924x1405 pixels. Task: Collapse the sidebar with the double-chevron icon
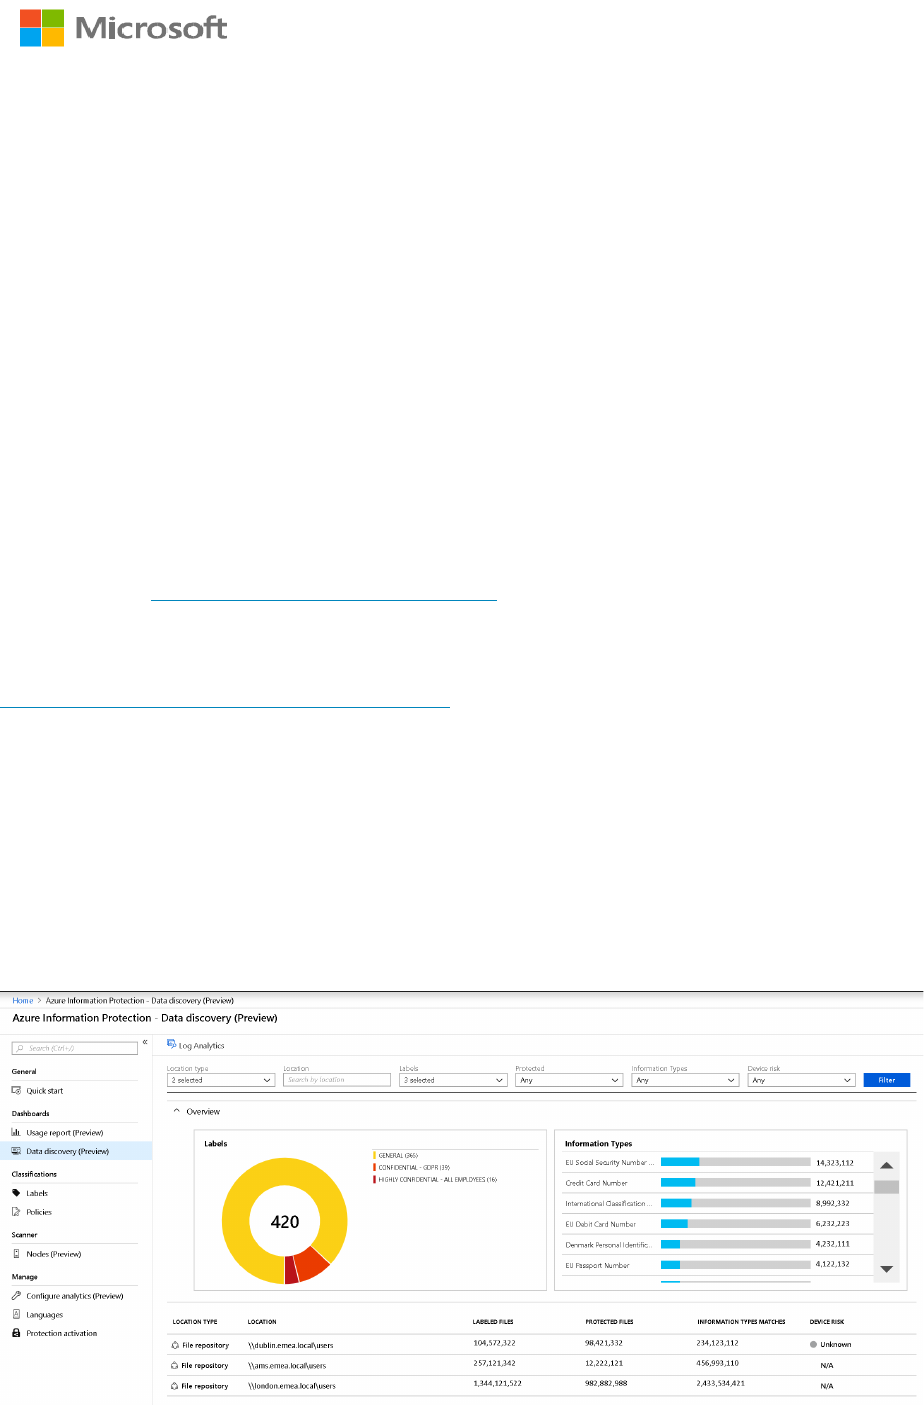click(x=145, y=1043)
